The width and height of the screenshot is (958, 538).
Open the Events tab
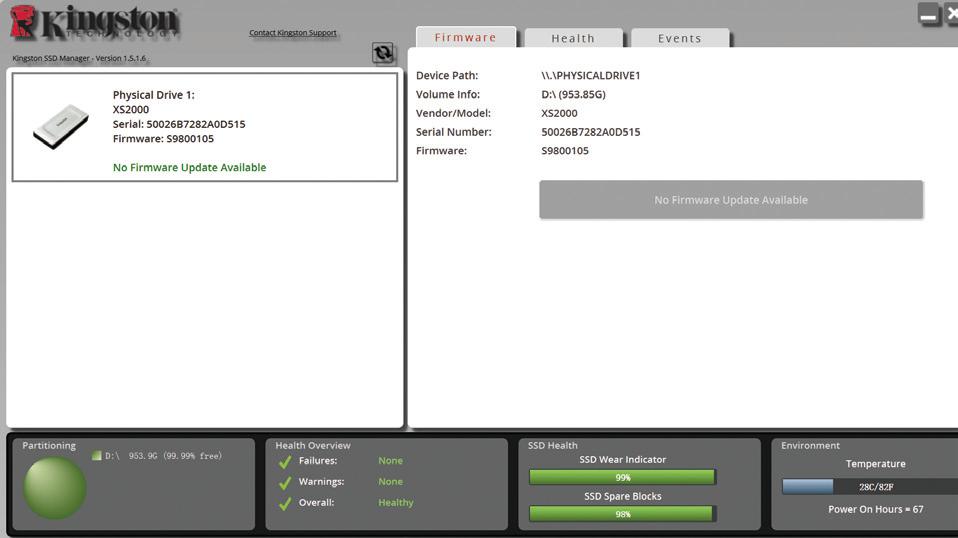point(679,38)
